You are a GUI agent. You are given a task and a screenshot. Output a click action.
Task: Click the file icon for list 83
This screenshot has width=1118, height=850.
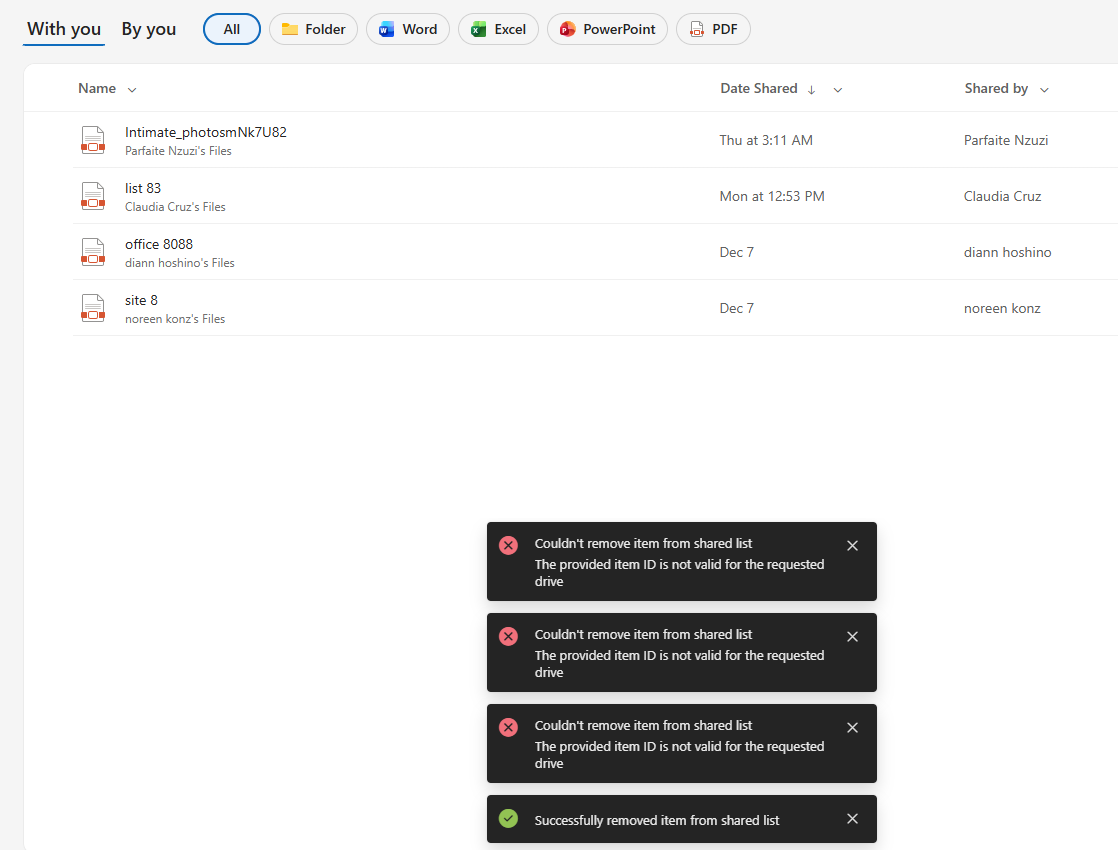pyautogui.click(x=93, y=196)
